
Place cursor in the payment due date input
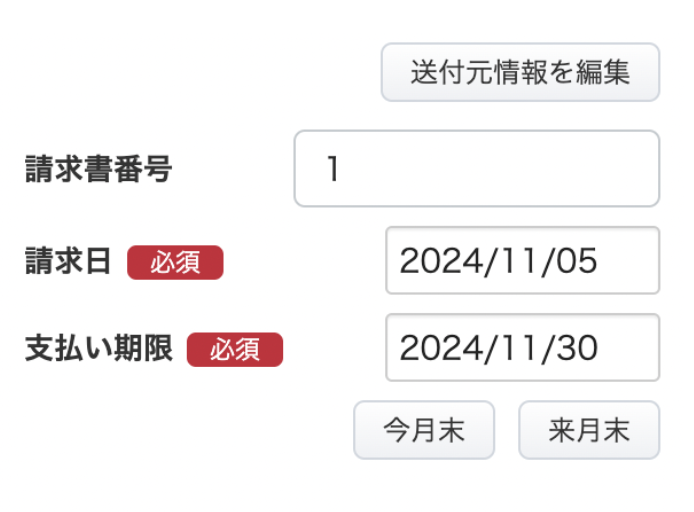(522, 348)
